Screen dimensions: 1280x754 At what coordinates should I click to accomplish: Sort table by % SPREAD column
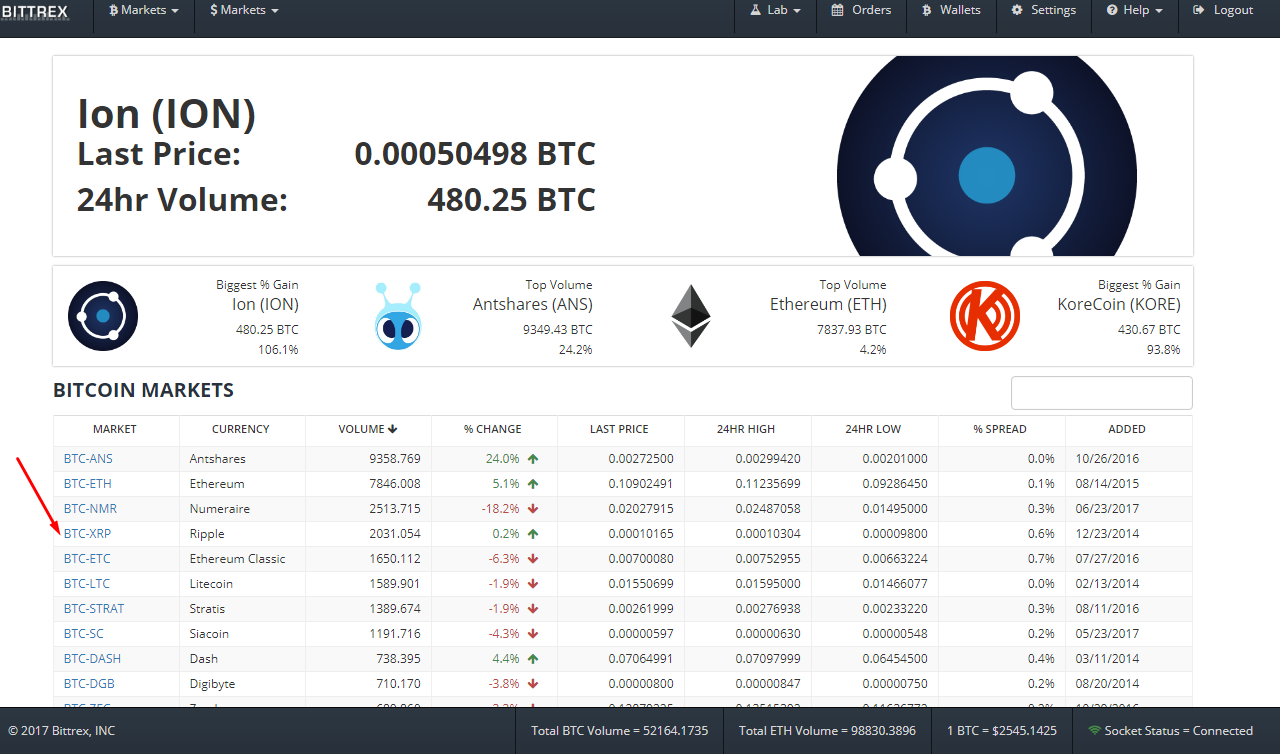[x=1000, y=429]
